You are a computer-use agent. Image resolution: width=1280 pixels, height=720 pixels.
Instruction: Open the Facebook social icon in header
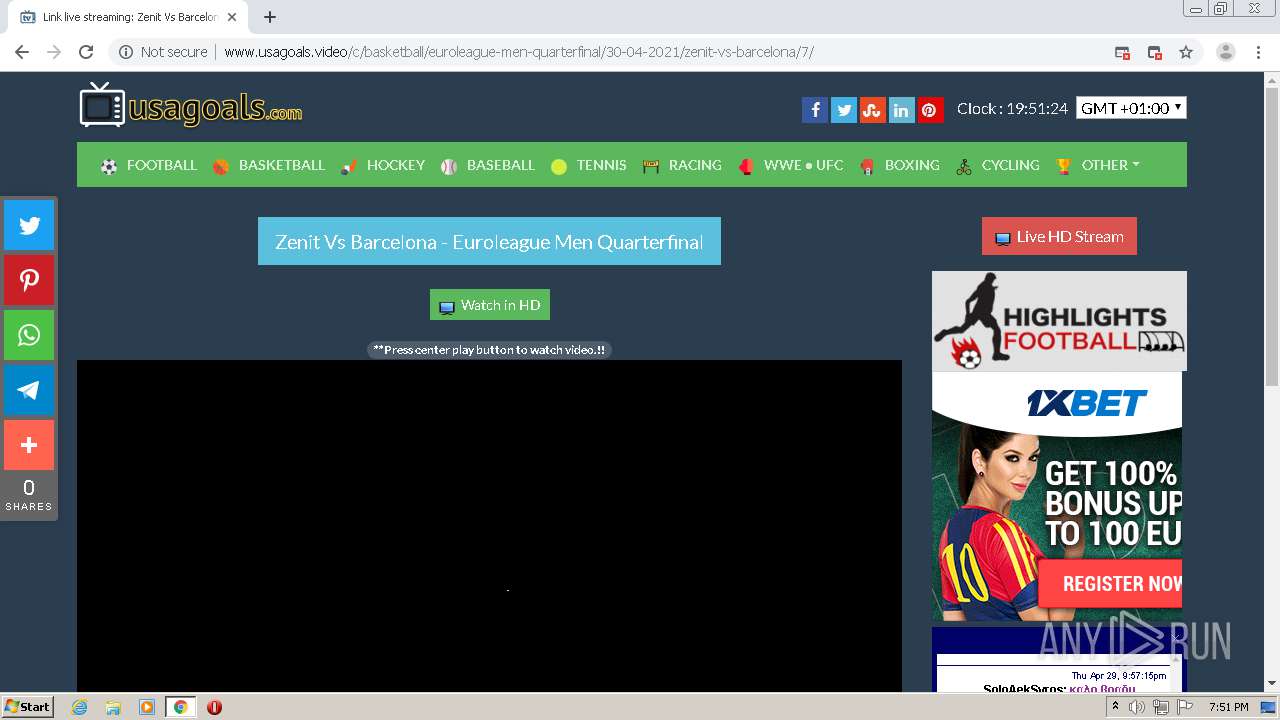pyautogui.click(x=815, y=110)
